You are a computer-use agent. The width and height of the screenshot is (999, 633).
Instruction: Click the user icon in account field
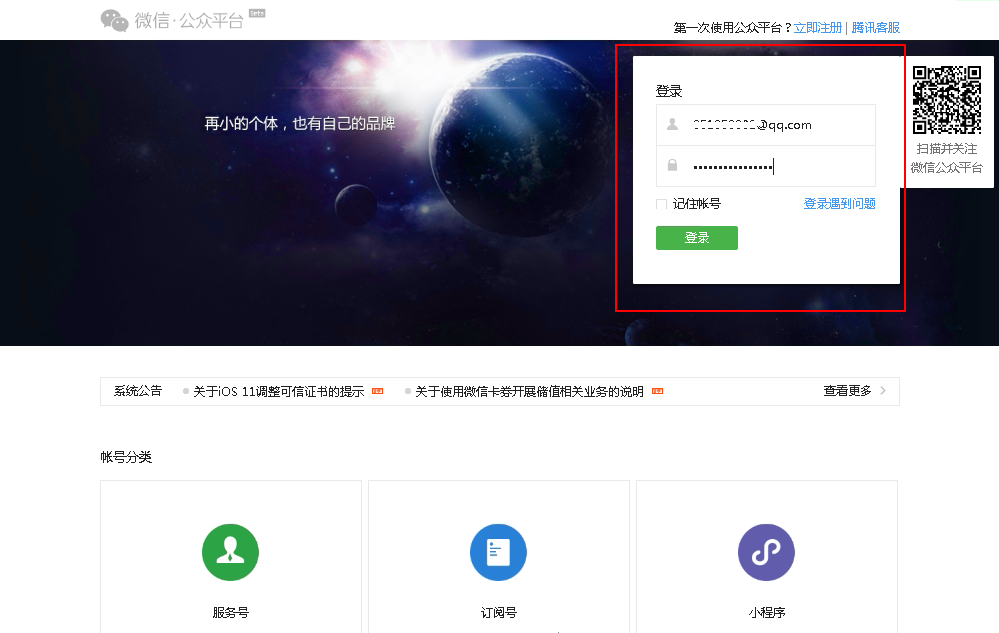pos(672,125)
